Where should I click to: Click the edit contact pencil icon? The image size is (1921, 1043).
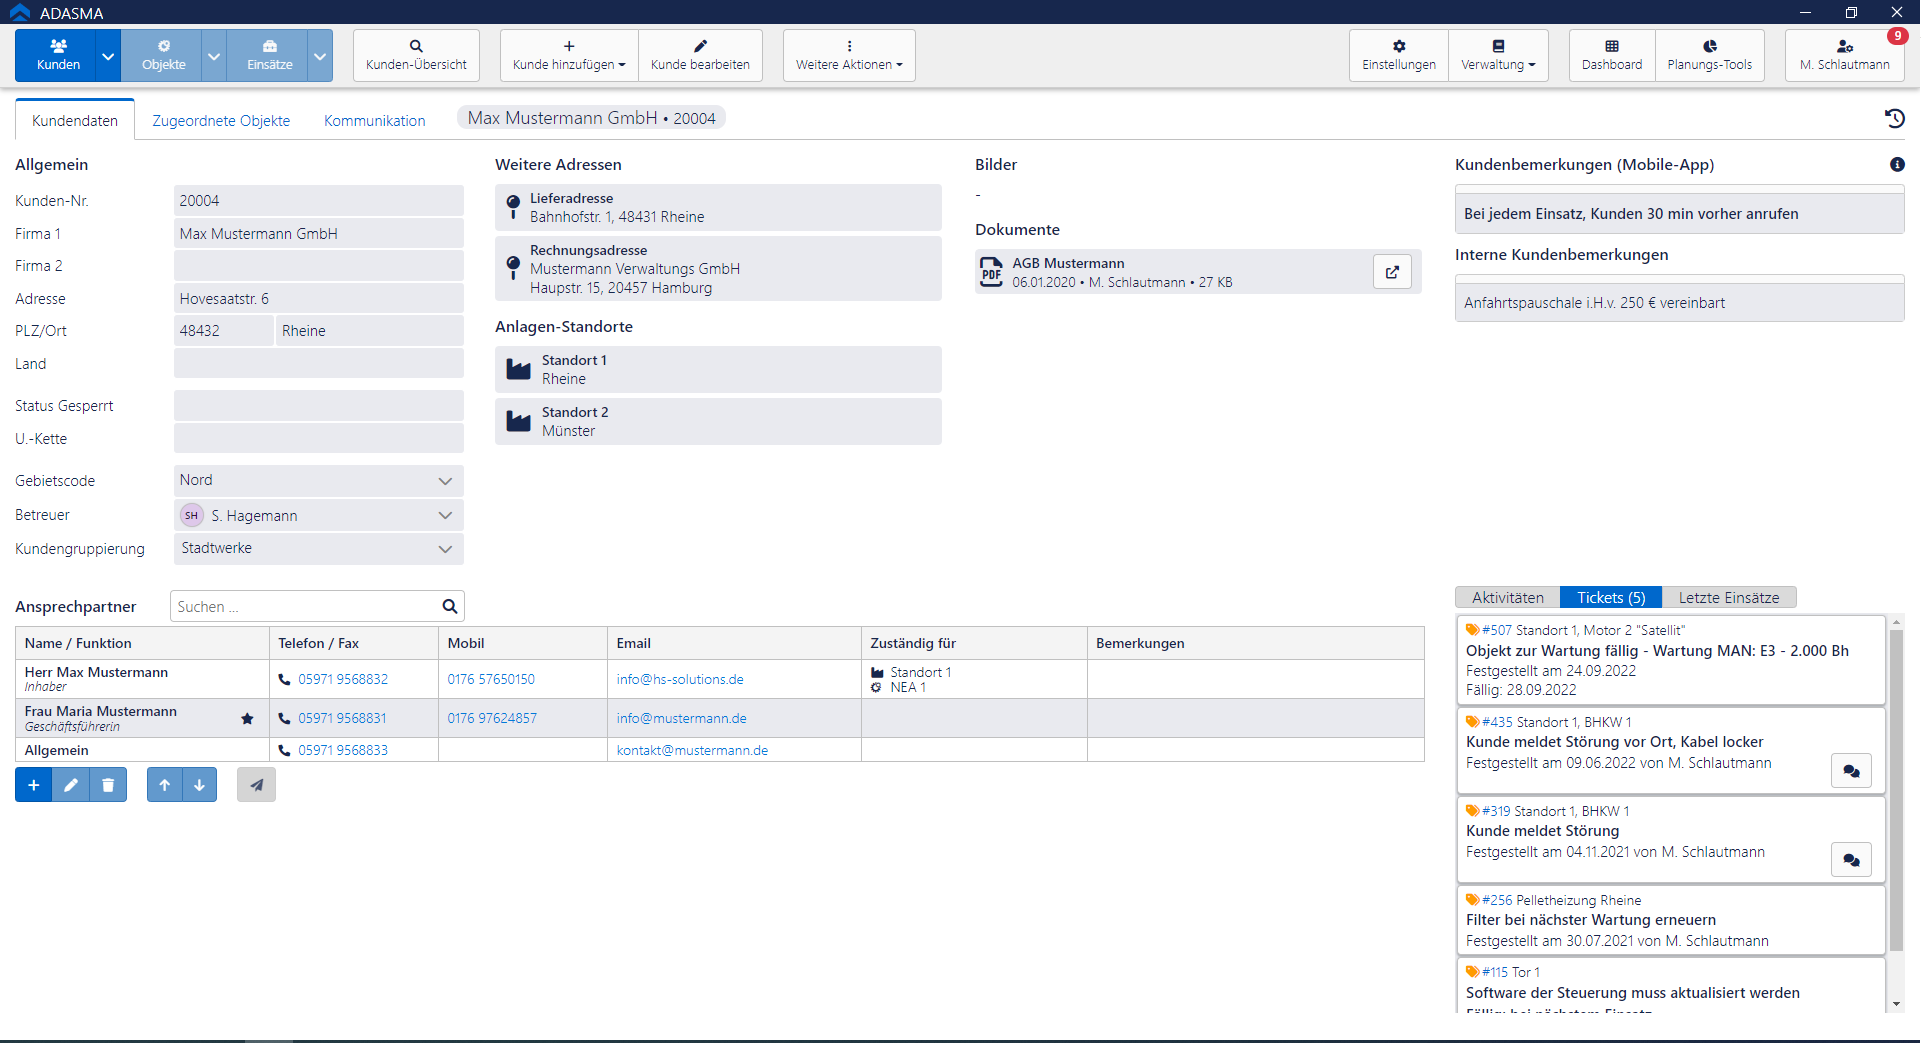pos(71,785)
